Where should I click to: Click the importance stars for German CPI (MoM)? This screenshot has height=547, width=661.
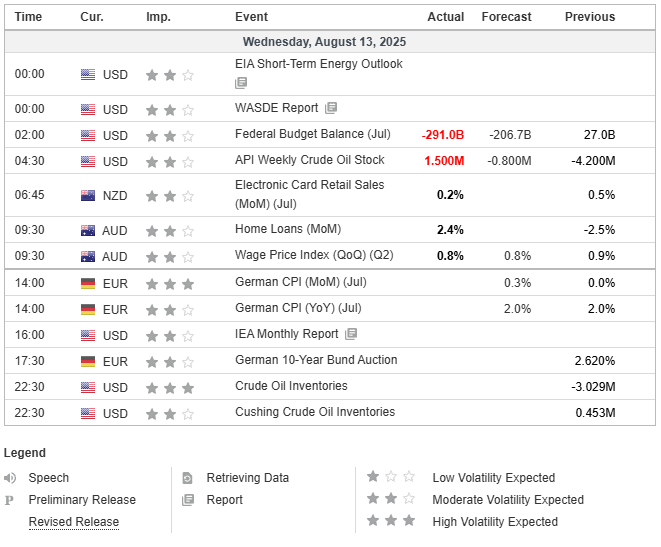pyautogui.click(x=170, y=284)
